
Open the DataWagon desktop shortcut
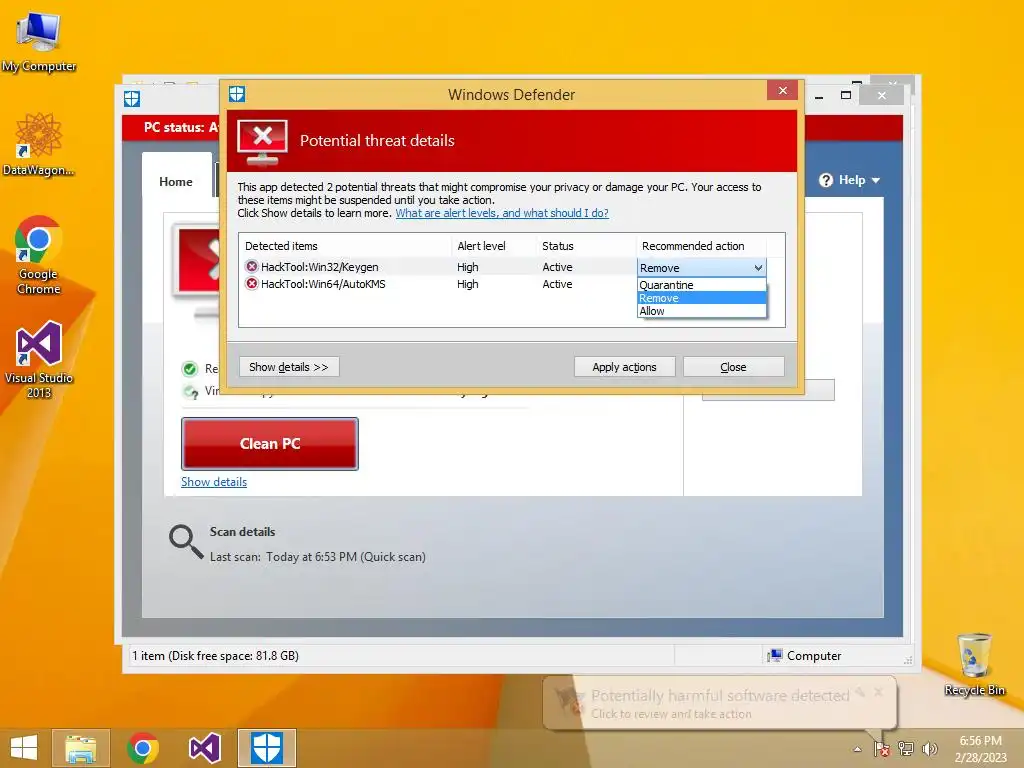tap(39, 144)
